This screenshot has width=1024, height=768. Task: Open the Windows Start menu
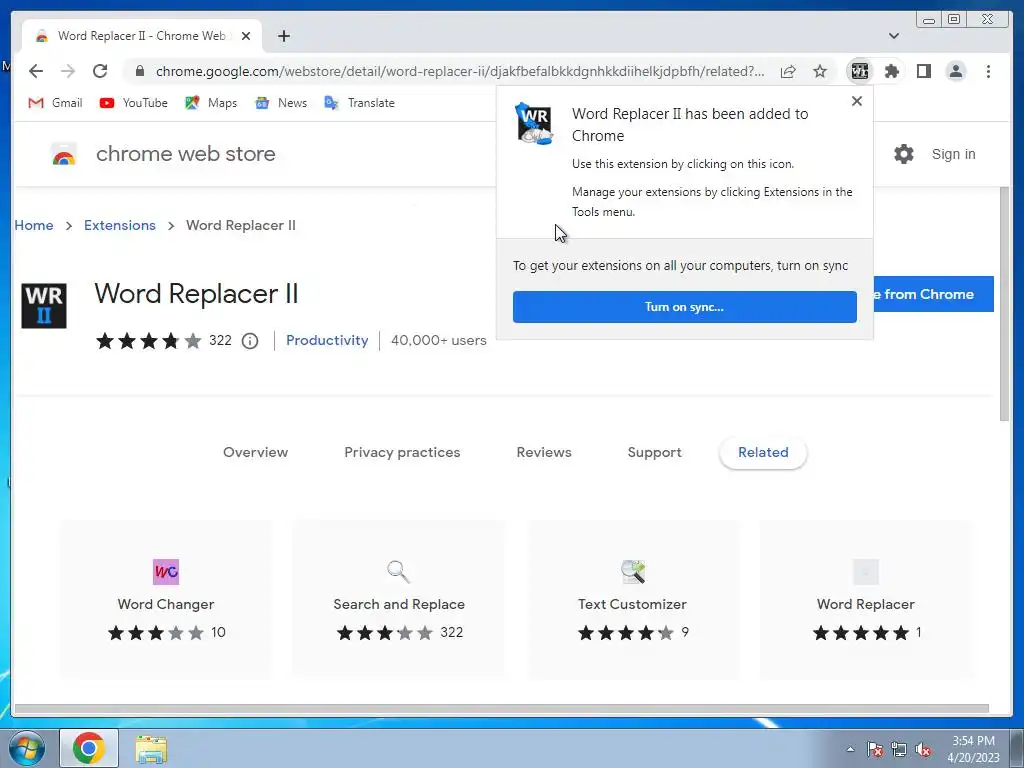[26, 748]
